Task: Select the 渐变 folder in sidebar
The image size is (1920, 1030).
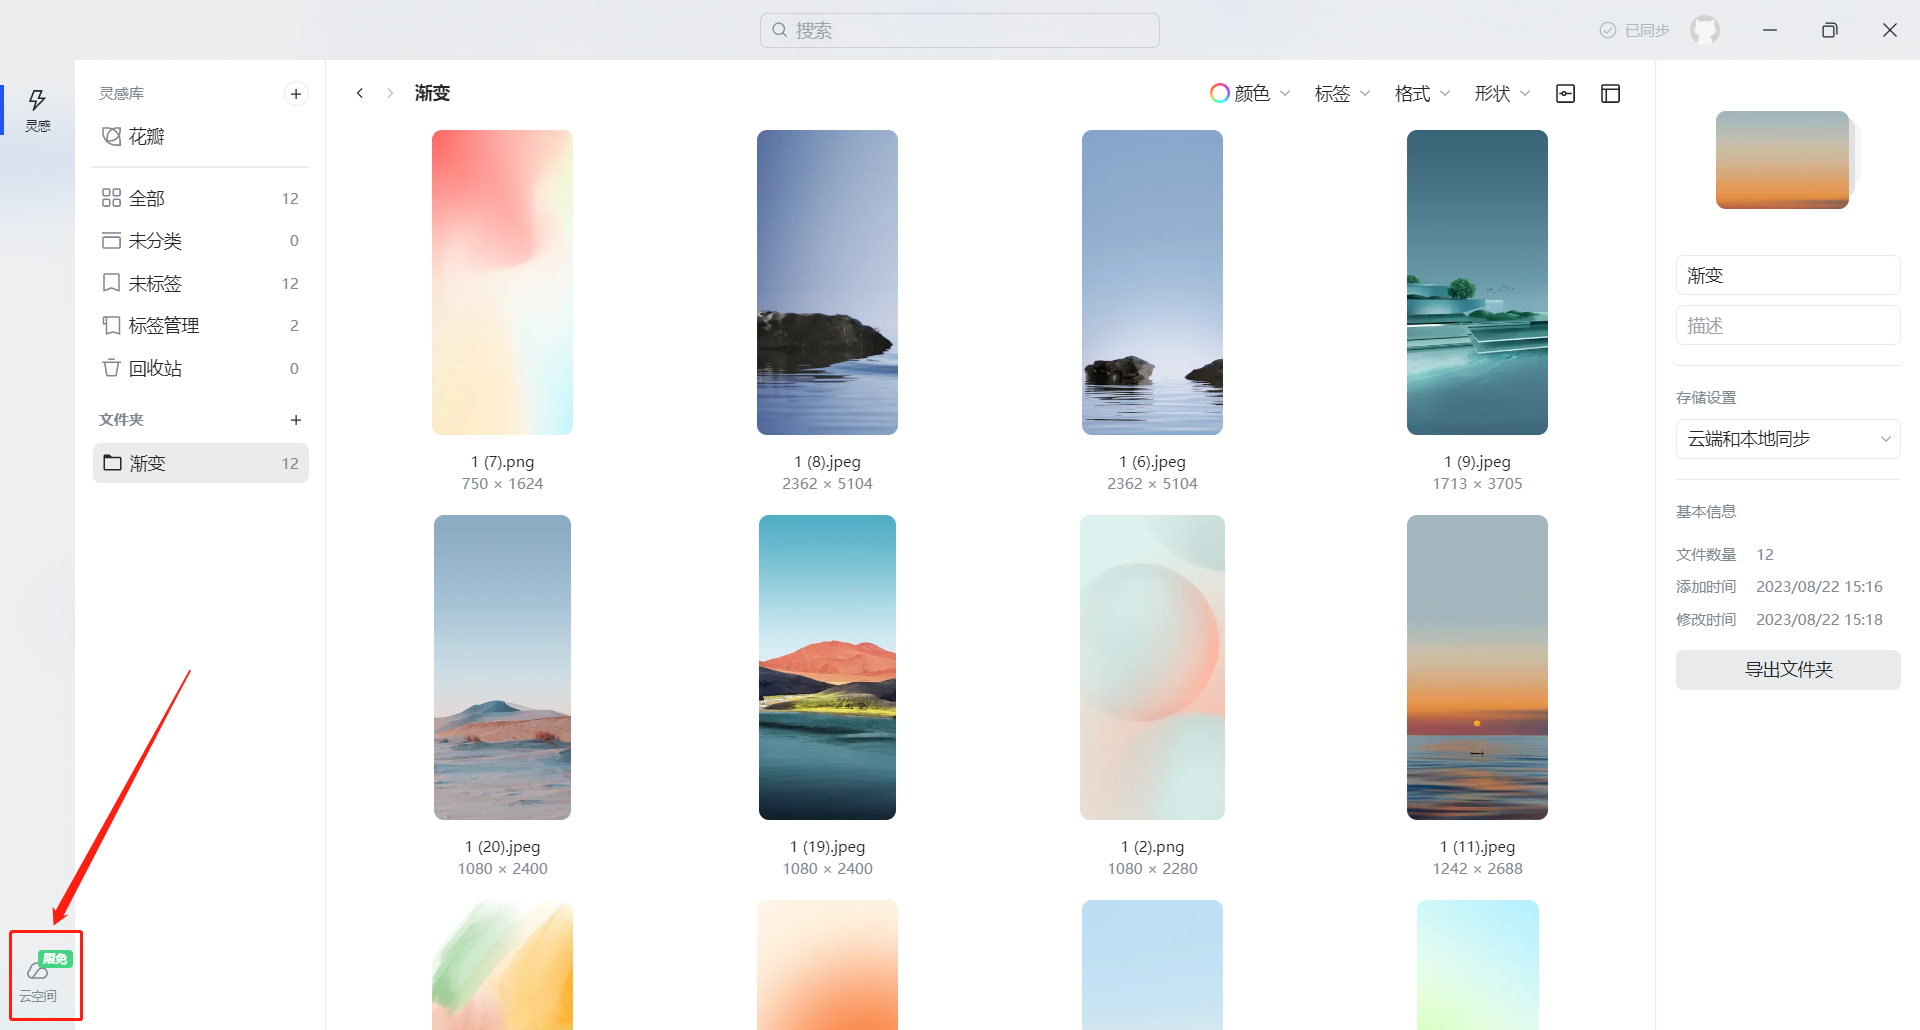Action: tap(200, 463)
